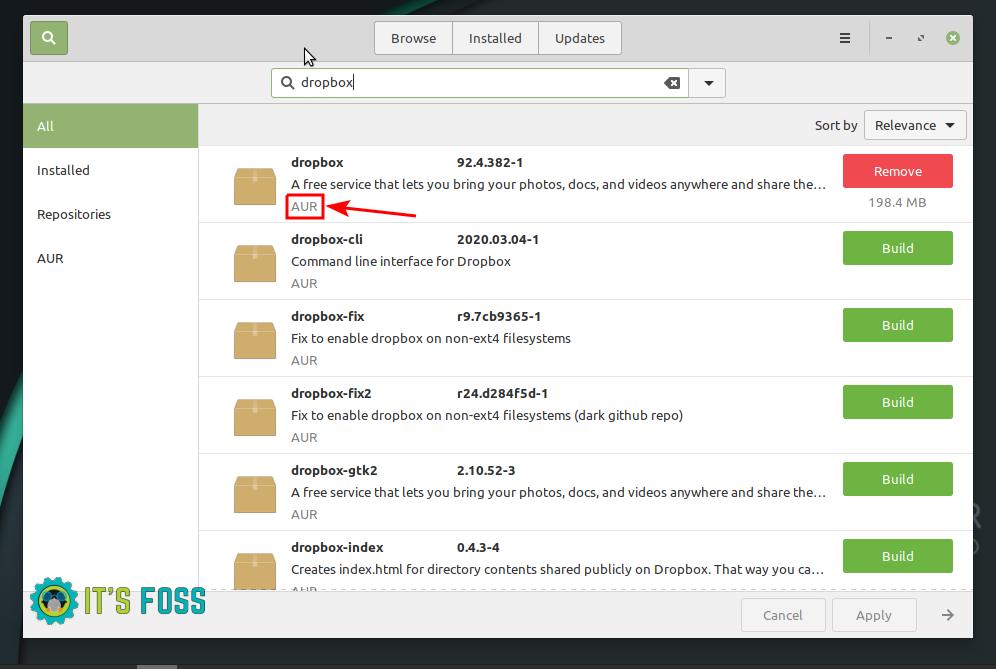
Task: Open the Relevance sort dropdown
Action: 914,126
